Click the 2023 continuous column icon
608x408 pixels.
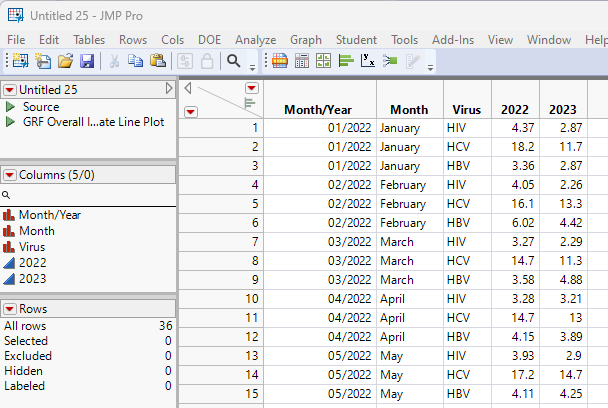9,279
